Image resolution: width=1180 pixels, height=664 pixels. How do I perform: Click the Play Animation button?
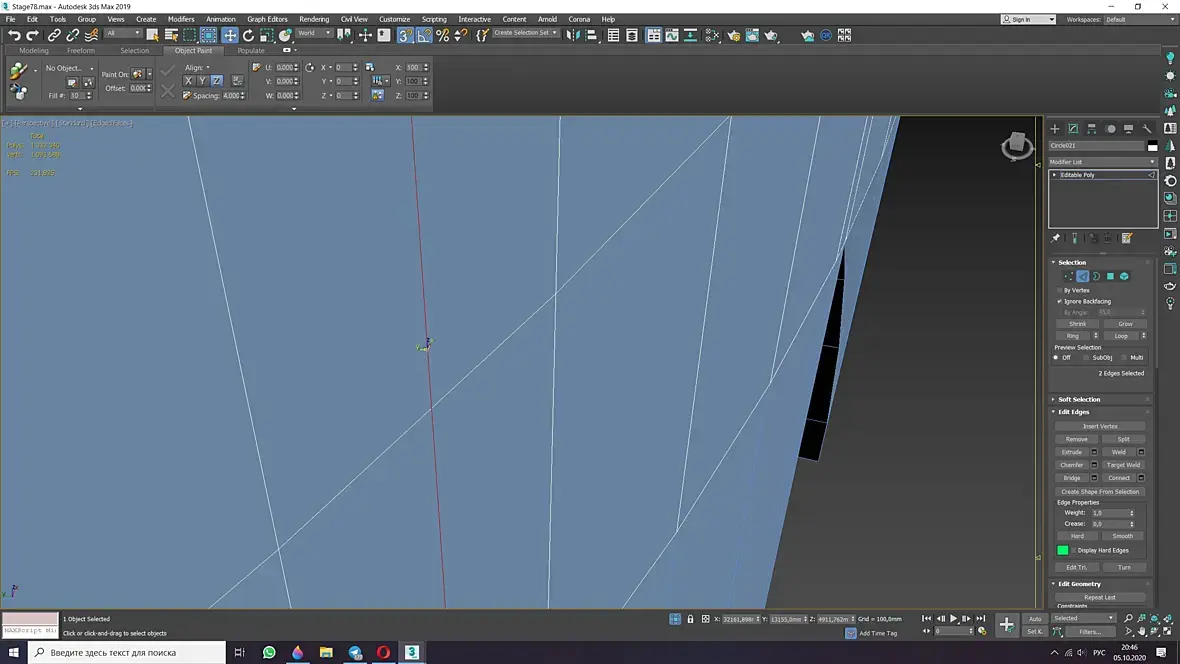coord(953,619)
